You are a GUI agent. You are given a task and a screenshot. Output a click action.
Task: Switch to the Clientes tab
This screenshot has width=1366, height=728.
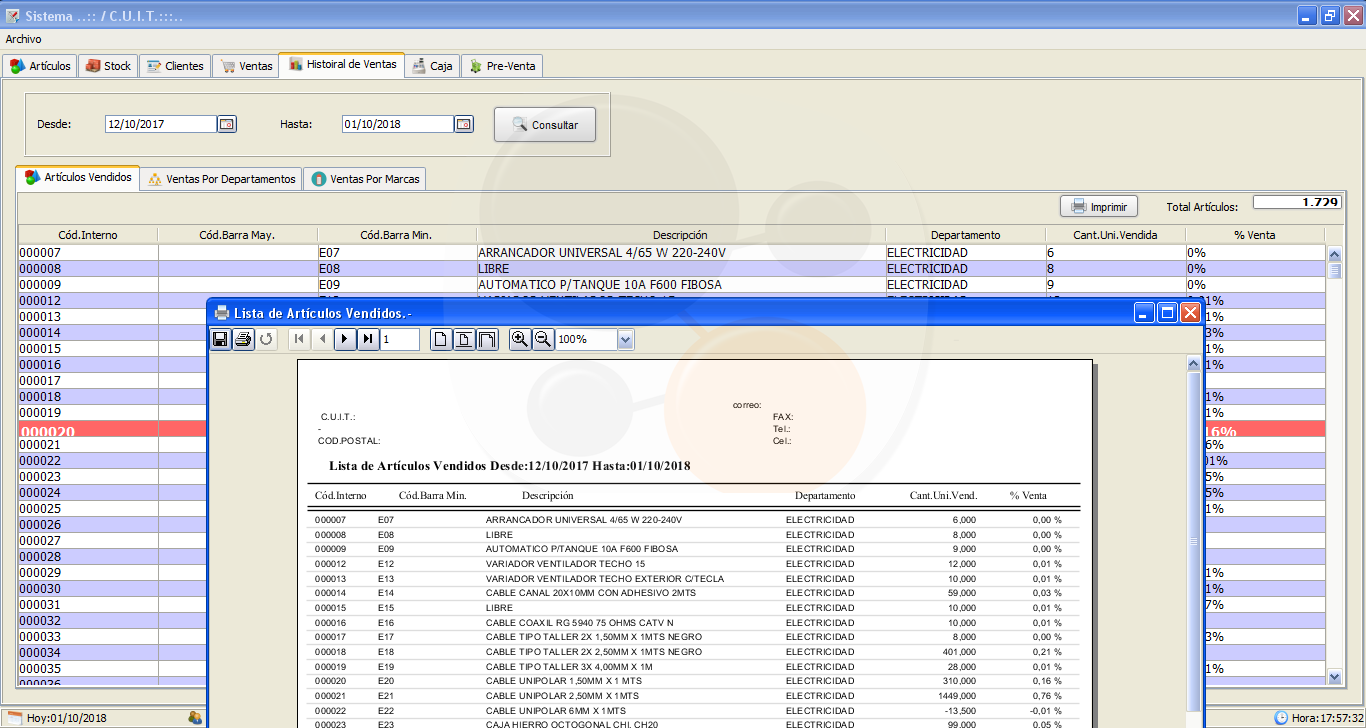[175, 66]
